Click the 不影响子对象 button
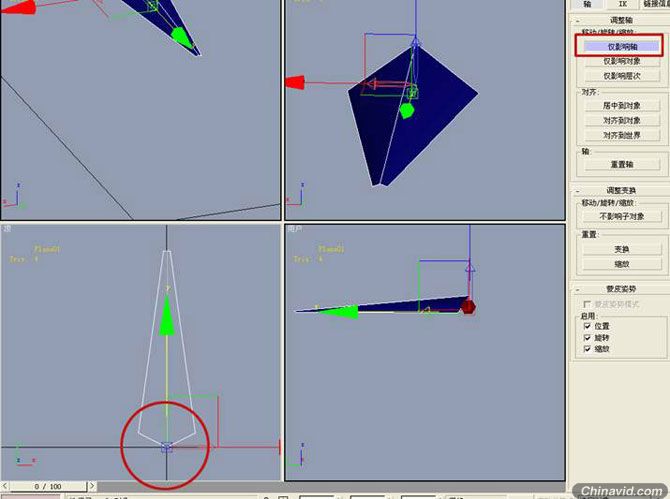This screenshot has height=499, width=670. (622, 217)
